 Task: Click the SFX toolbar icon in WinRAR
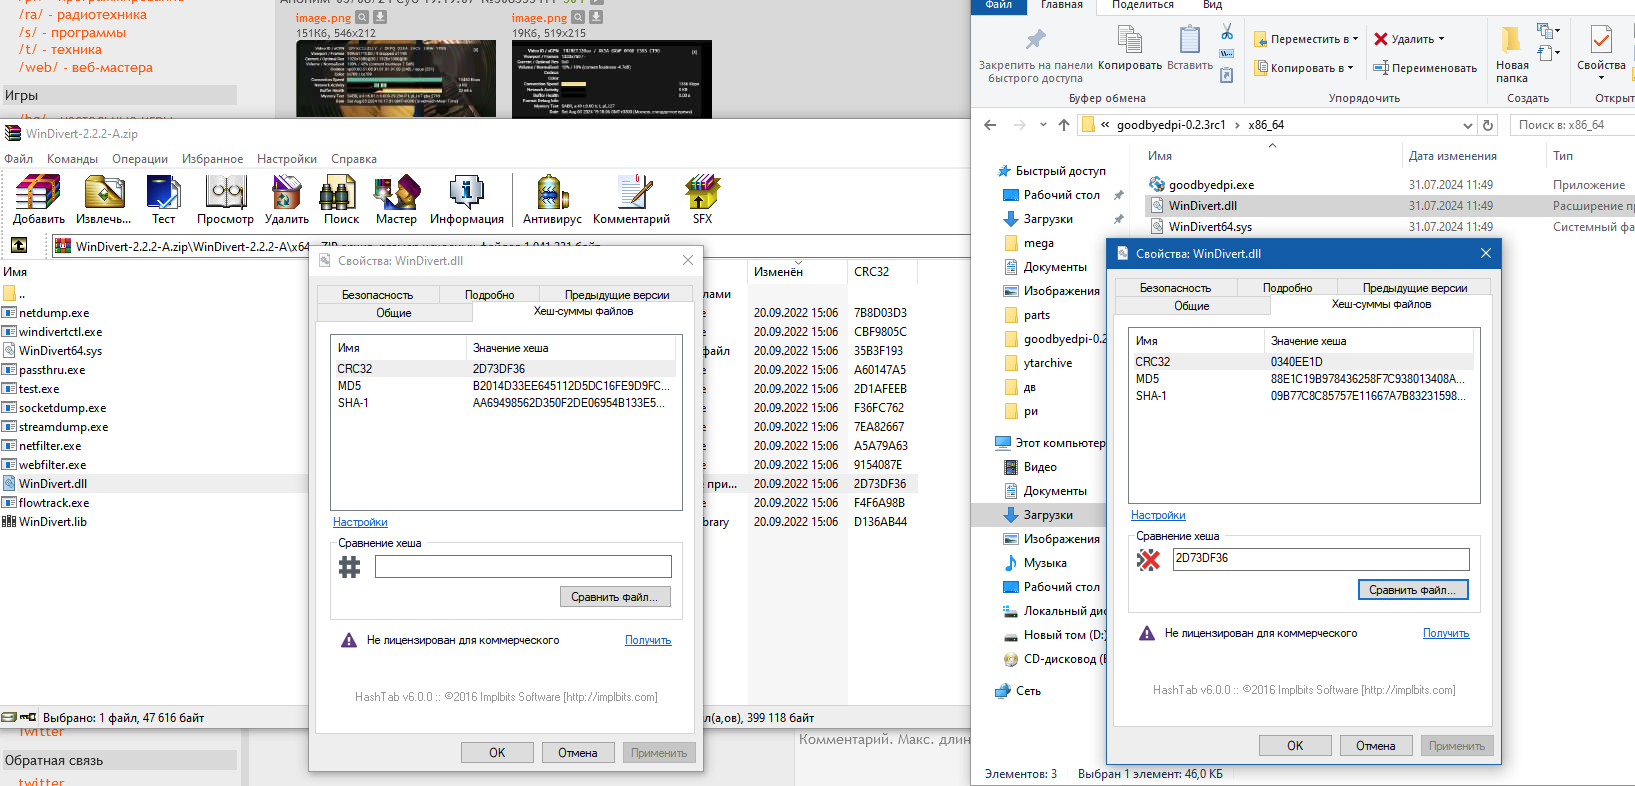702,199
